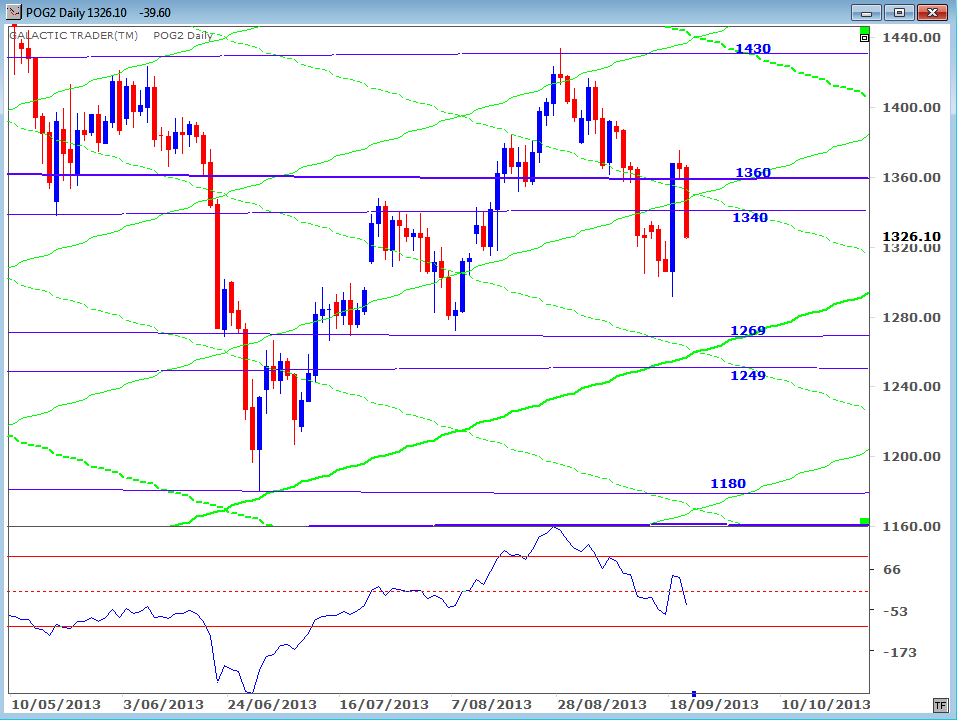Image resolution: width=957 pixels, height=720 pixels.
Task: Click the 1280.00 price axis value
Action: pos(911,317)
